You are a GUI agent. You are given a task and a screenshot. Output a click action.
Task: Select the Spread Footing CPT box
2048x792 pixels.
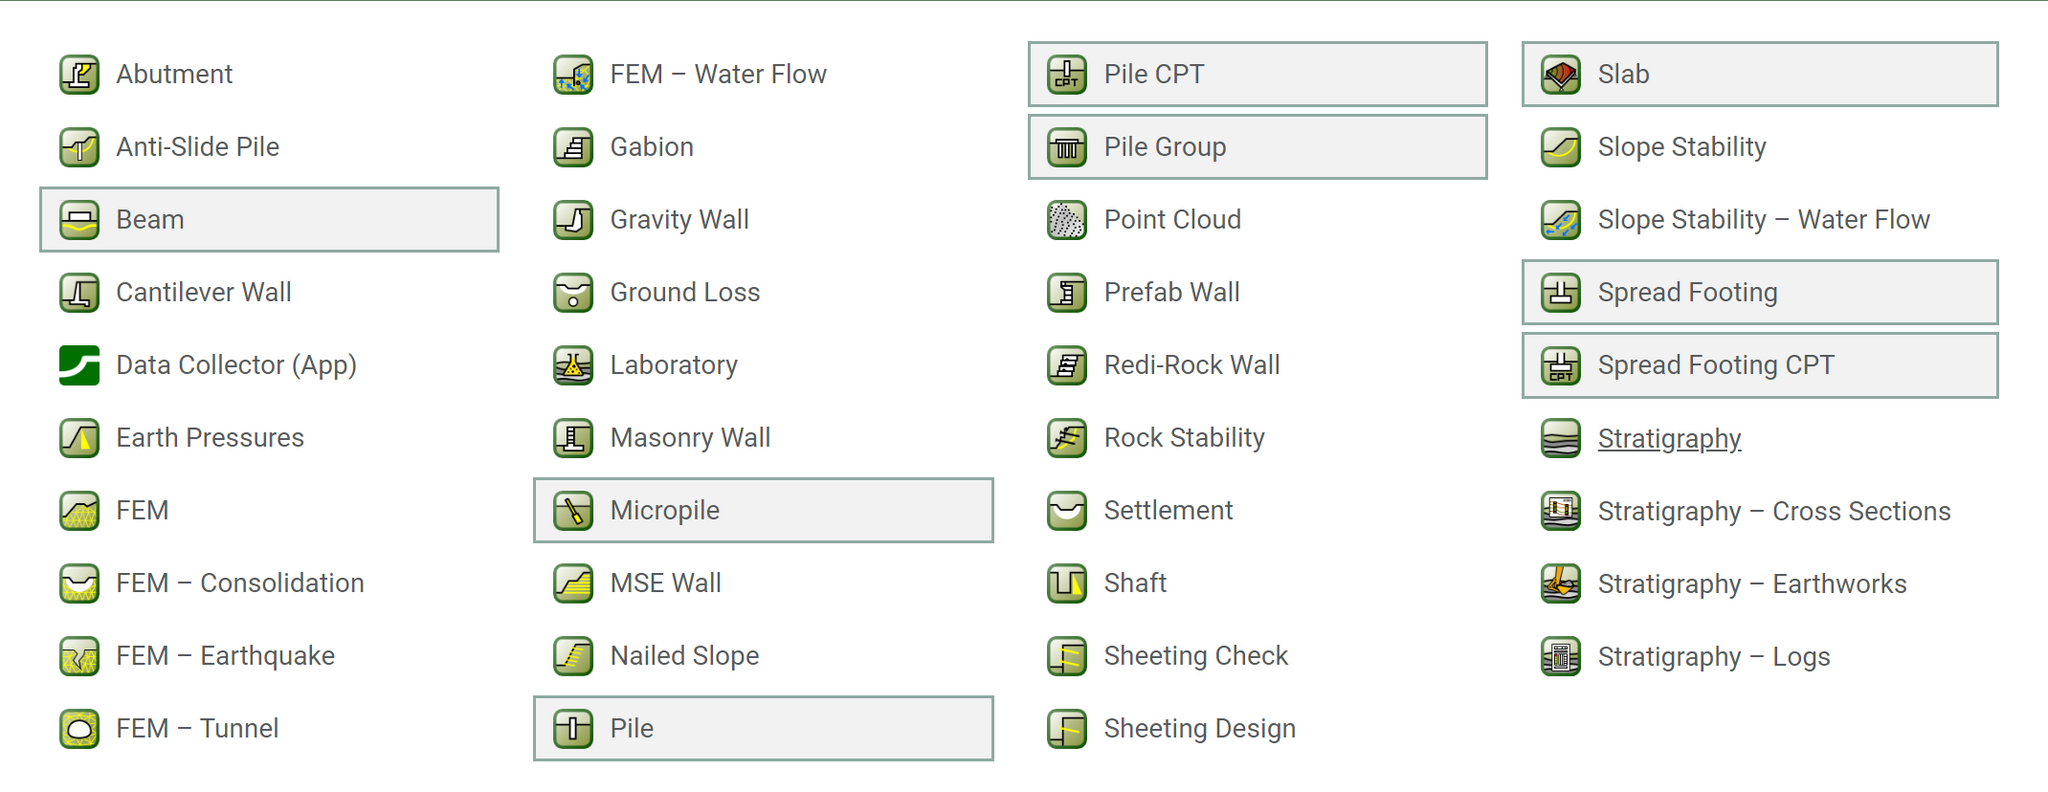[x=1759, y=366]
